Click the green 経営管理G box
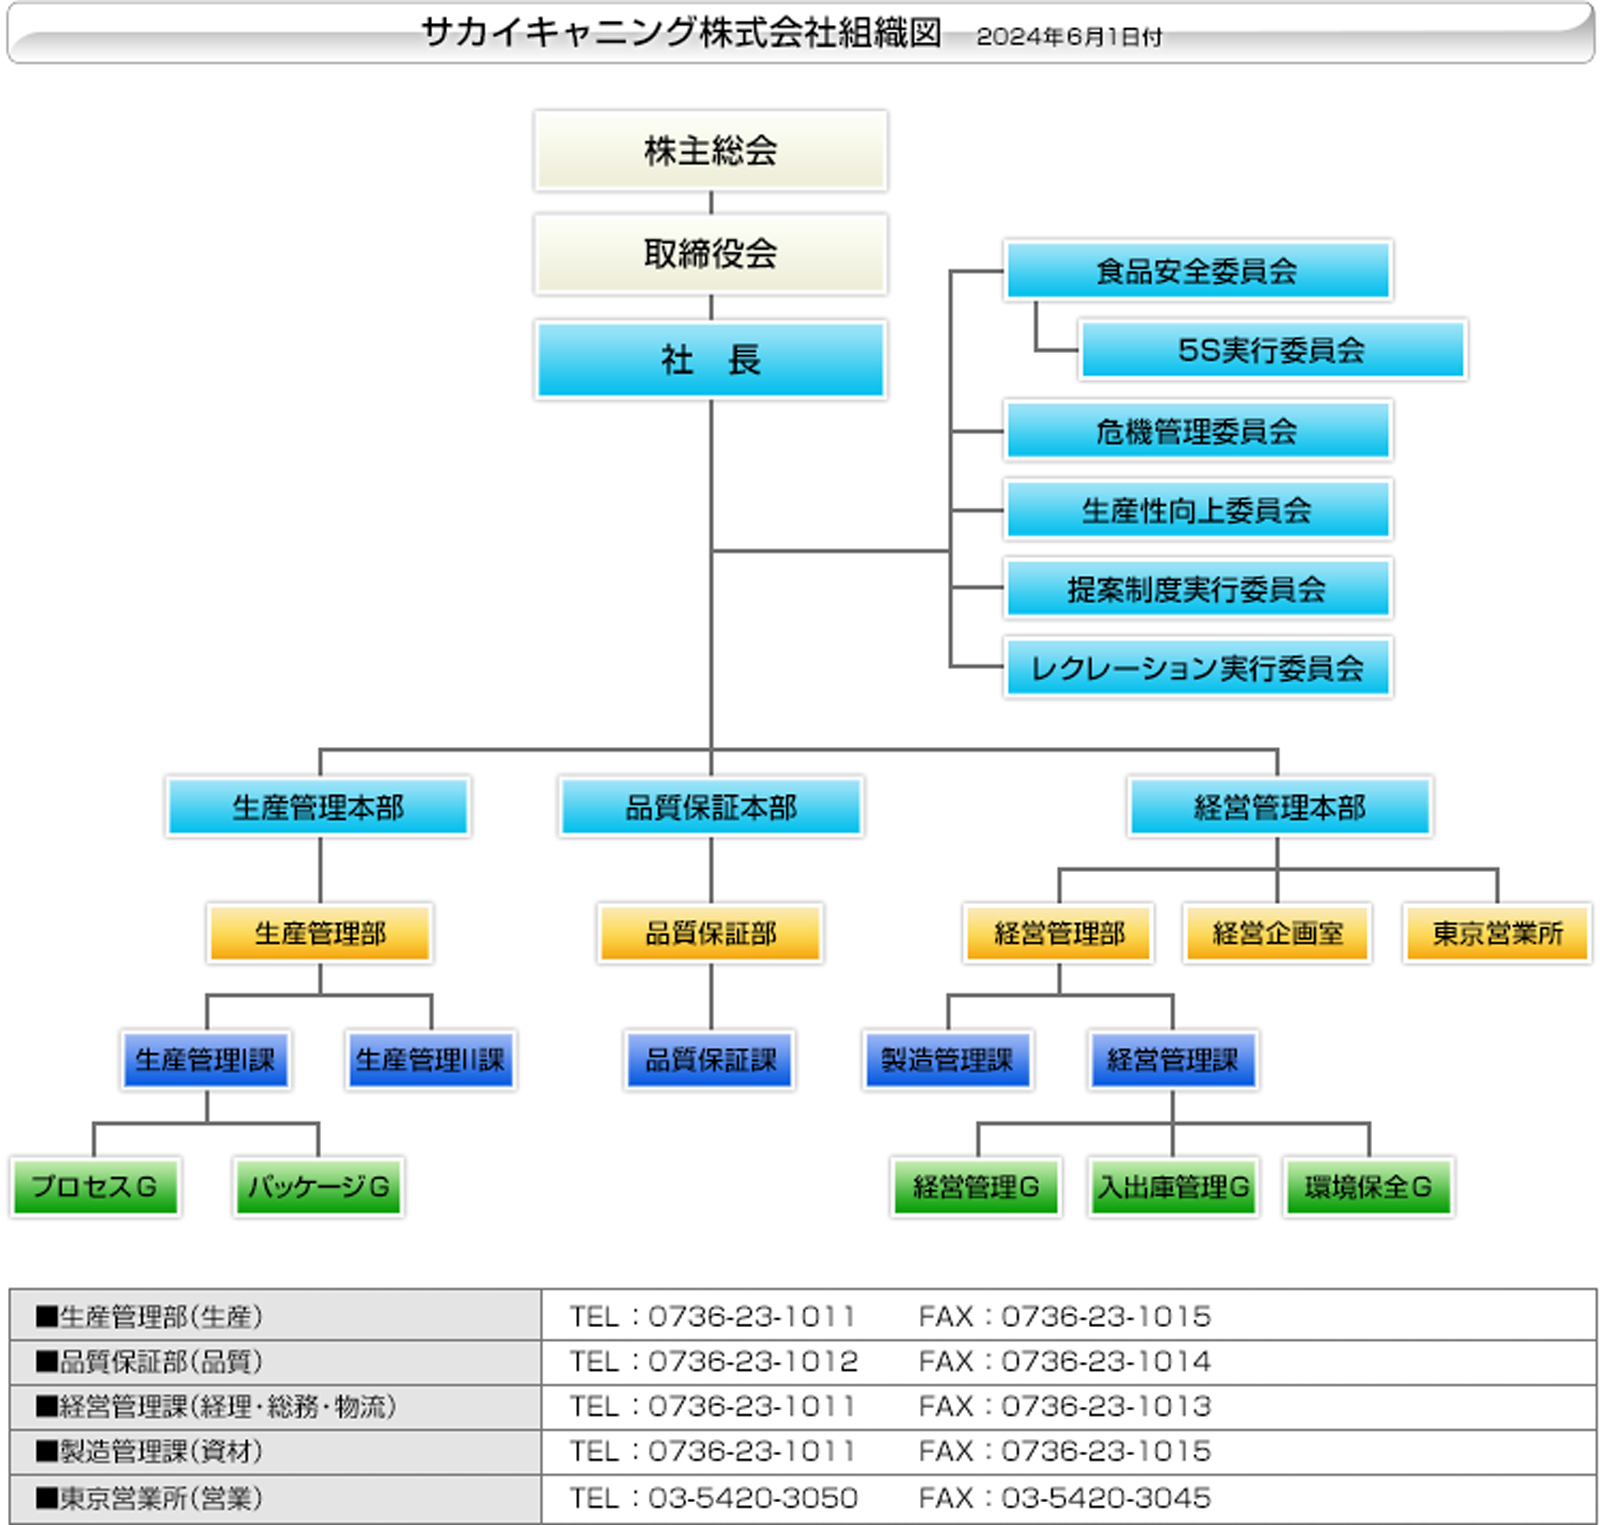The width and height of the screenshot is (1600, 1525). (x=976, y=1187)
